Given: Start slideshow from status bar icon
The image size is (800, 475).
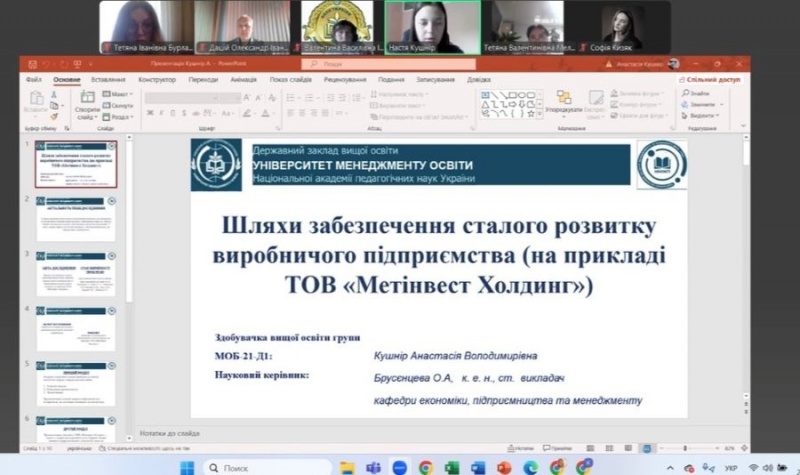Looking at the screenshot, I should [x=647, y=448].
